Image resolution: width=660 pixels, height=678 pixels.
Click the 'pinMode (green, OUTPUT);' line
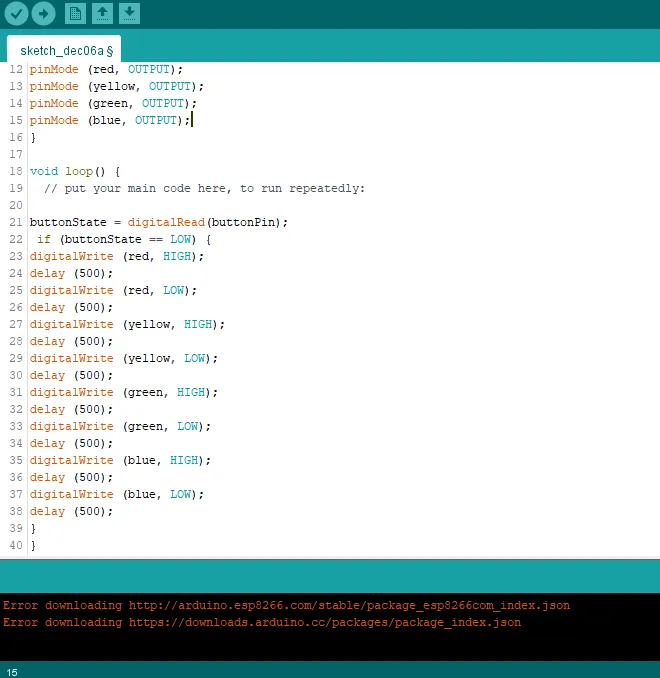click(x=113, y=103)
